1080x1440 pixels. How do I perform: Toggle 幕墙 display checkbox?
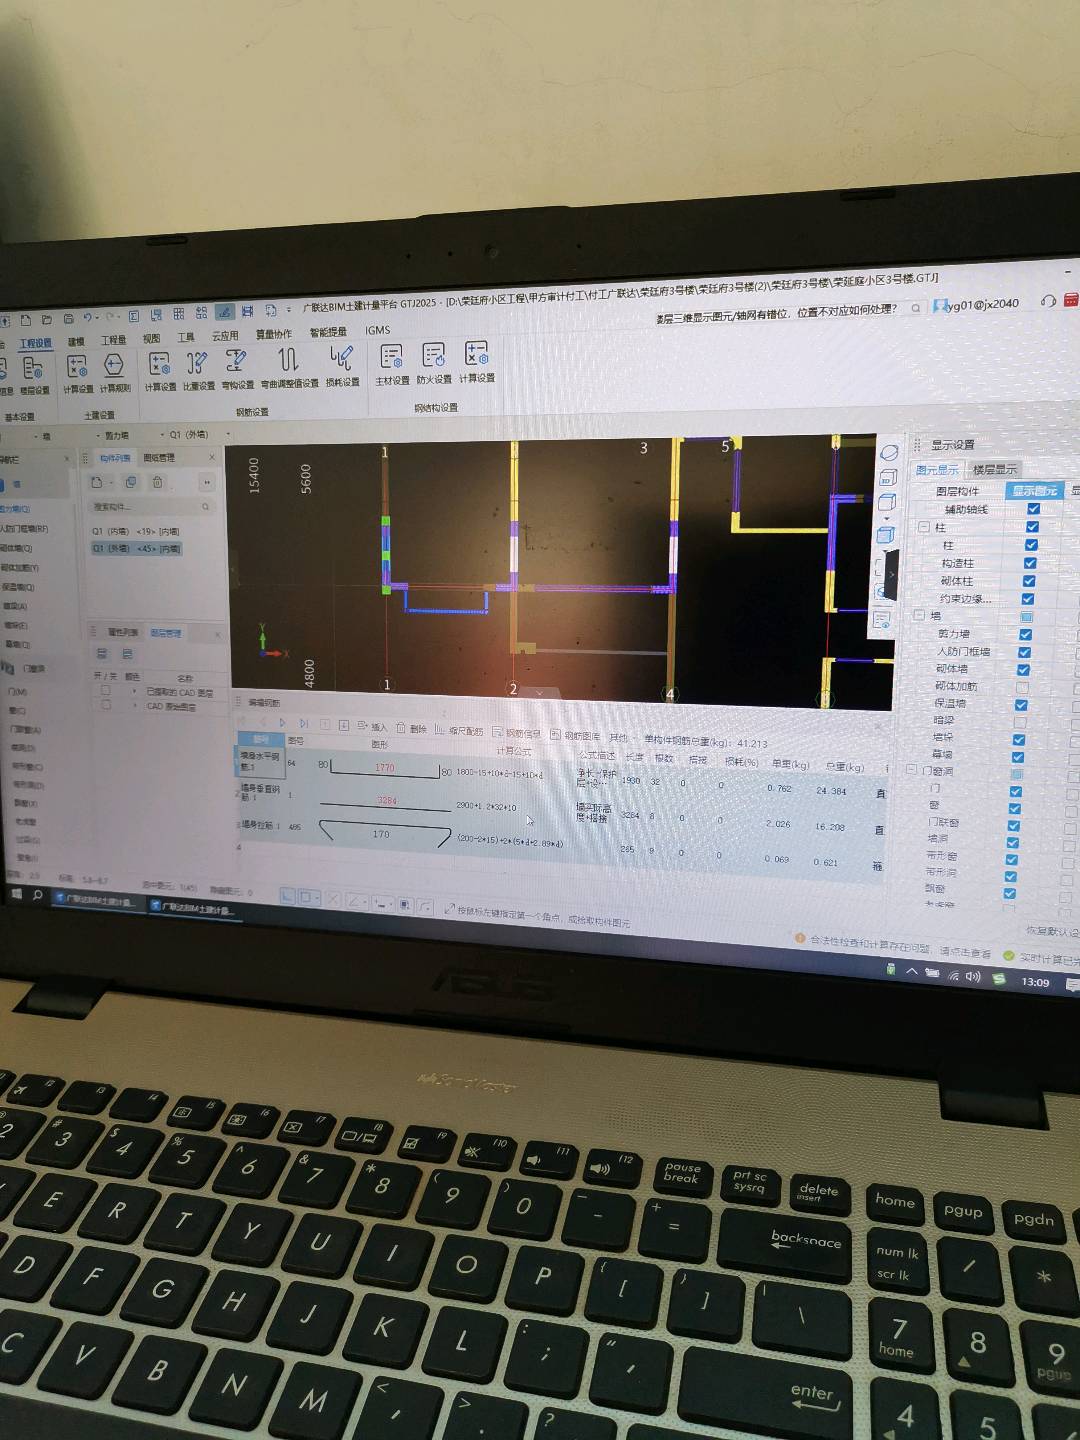click(1017, 757)
